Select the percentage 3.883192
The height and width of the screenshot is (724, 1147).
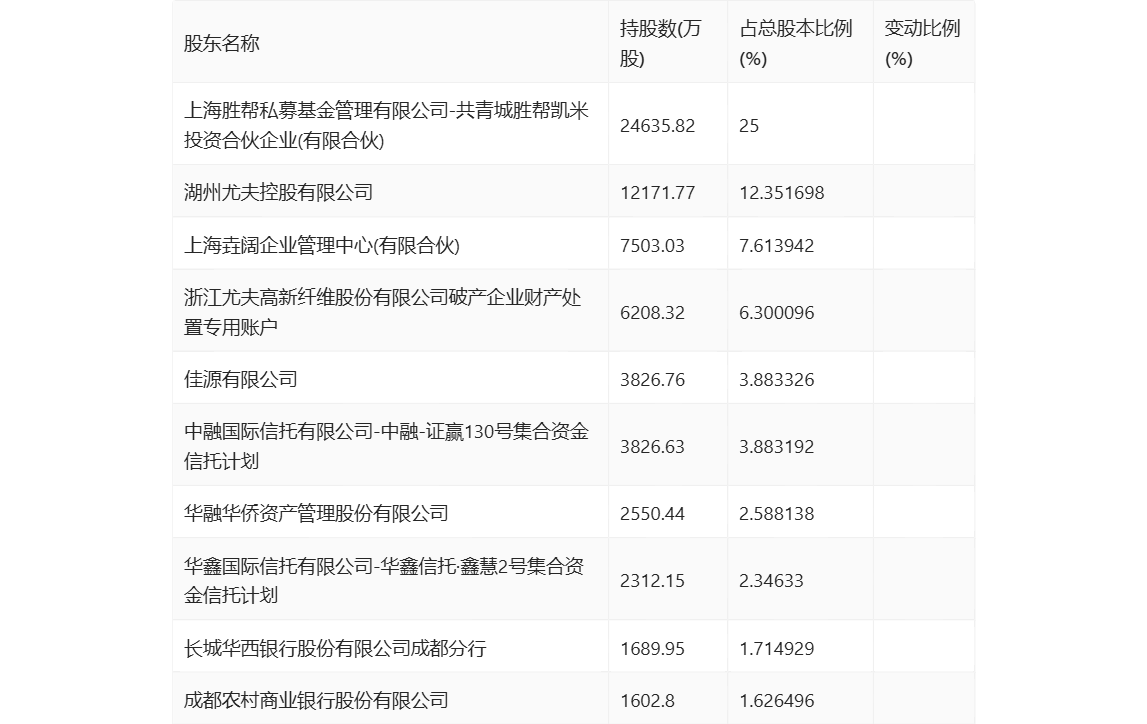click(x=776, y=447)
